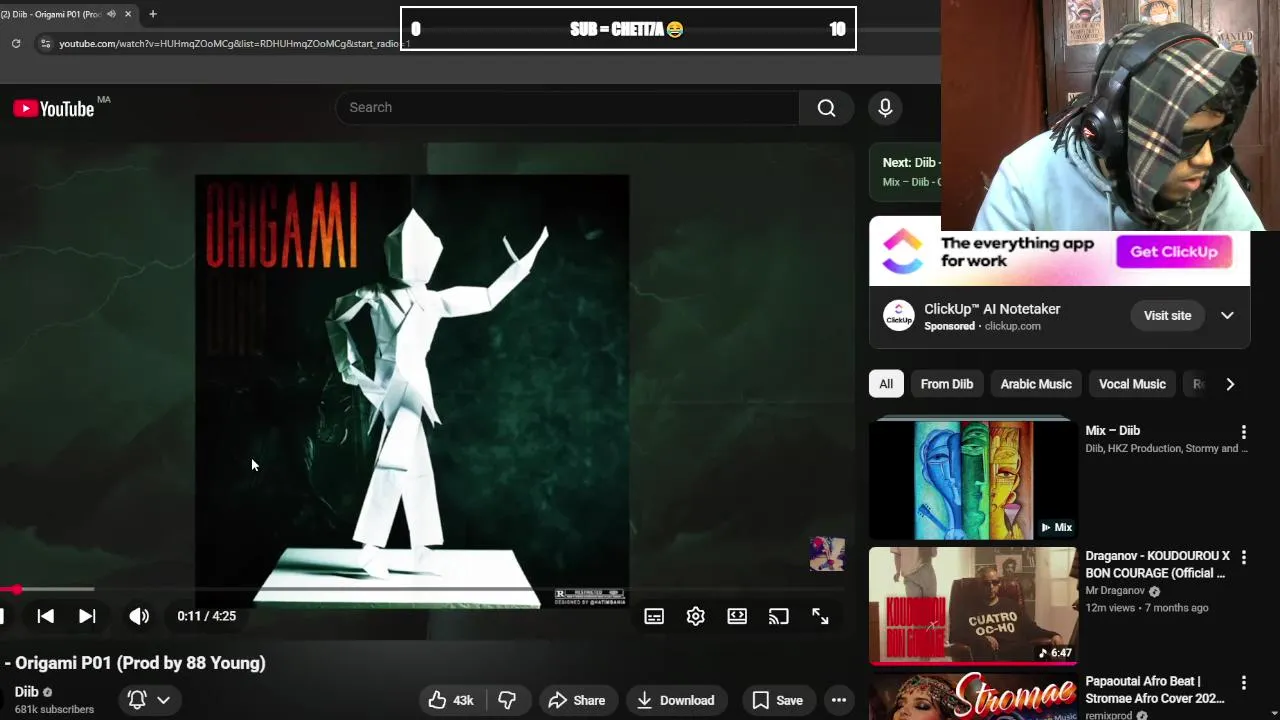Cast video with Play on TV icon
1280x720 pixels.
779,617
